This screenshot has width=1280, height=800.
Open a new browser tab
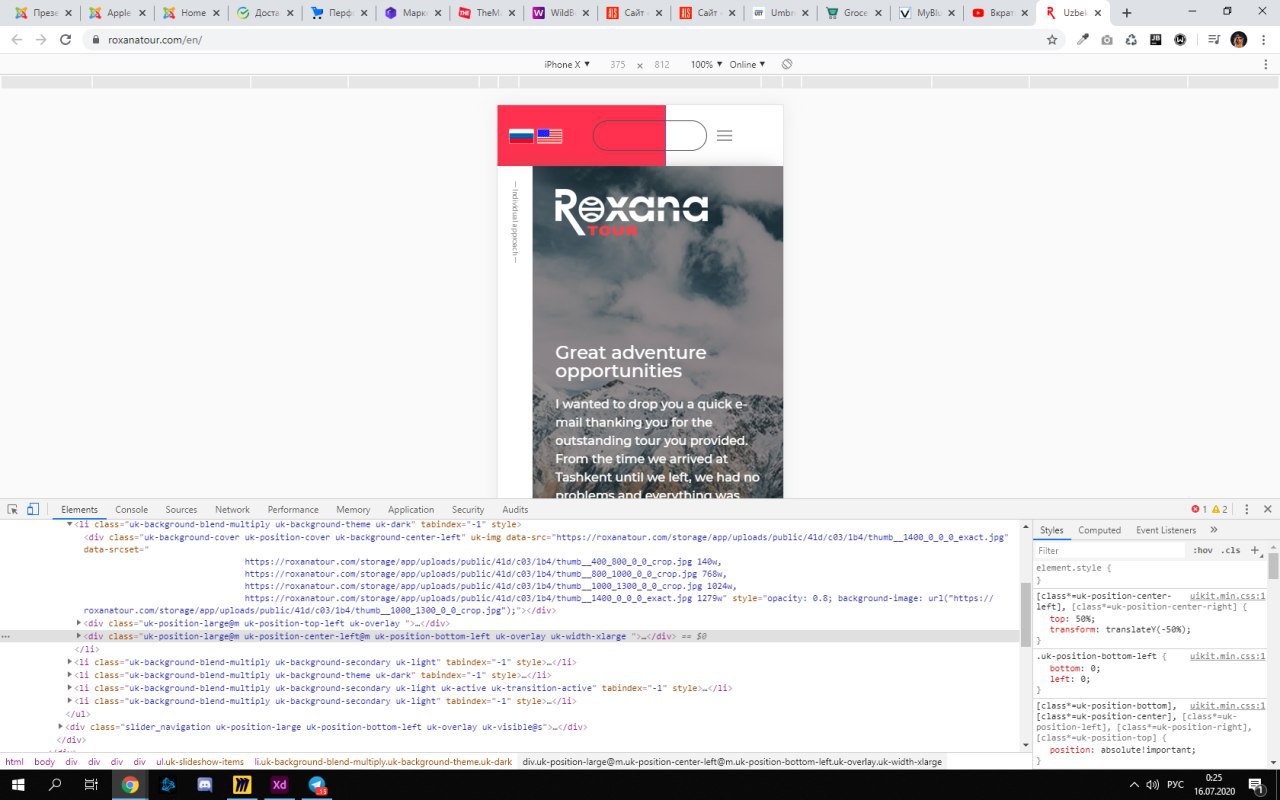1127,13
